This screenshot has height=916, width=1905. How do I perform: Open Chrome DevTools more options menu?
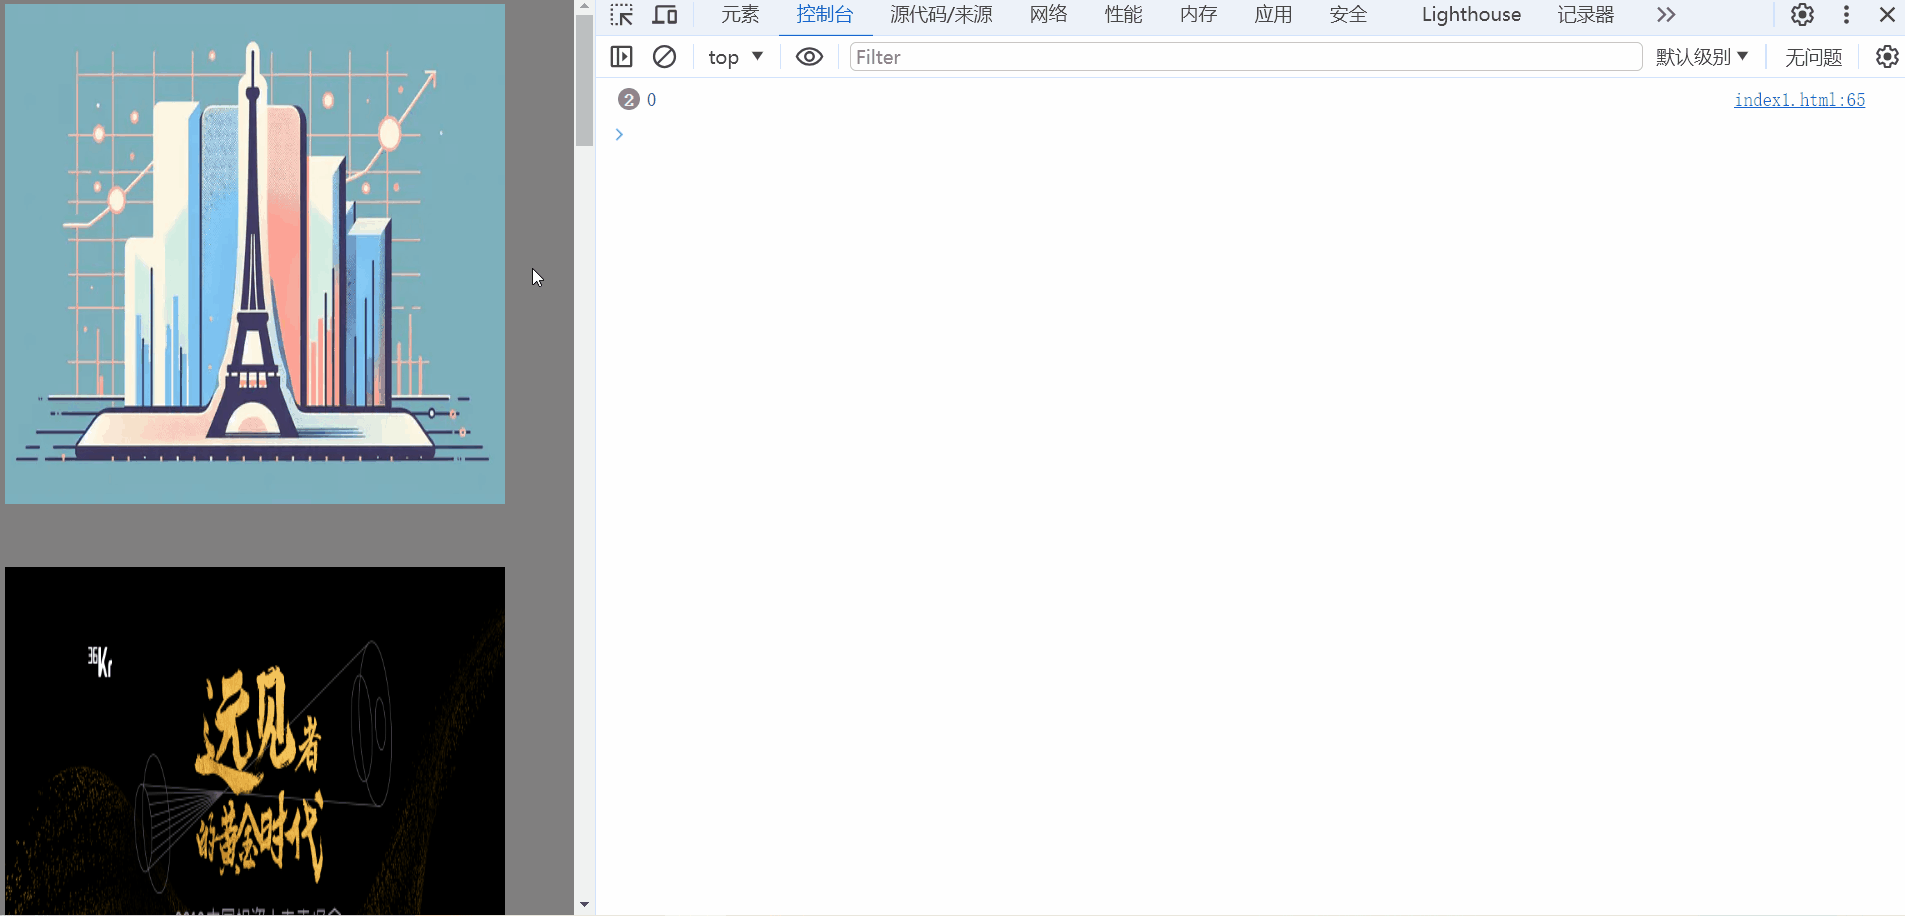click(1845, 14)
